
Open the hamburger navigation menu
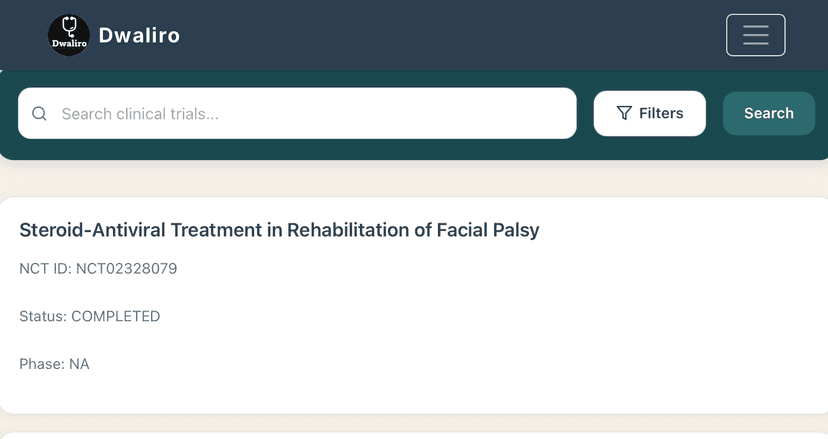point(756,35)
